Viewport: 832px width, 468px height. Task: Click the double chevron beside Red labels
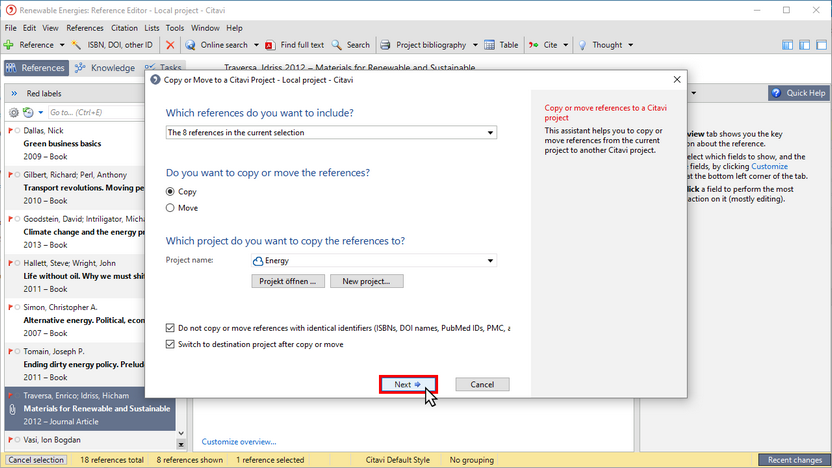click(14, 93)
